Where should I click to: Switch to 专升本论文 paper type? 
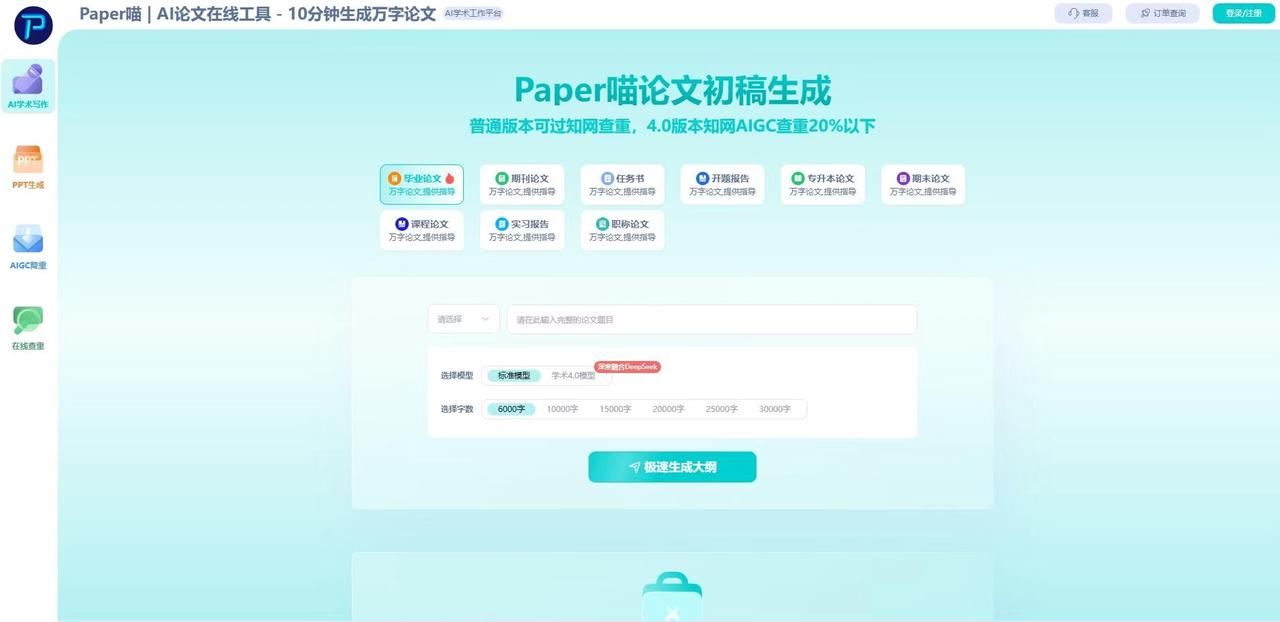(x=823, y=185)
